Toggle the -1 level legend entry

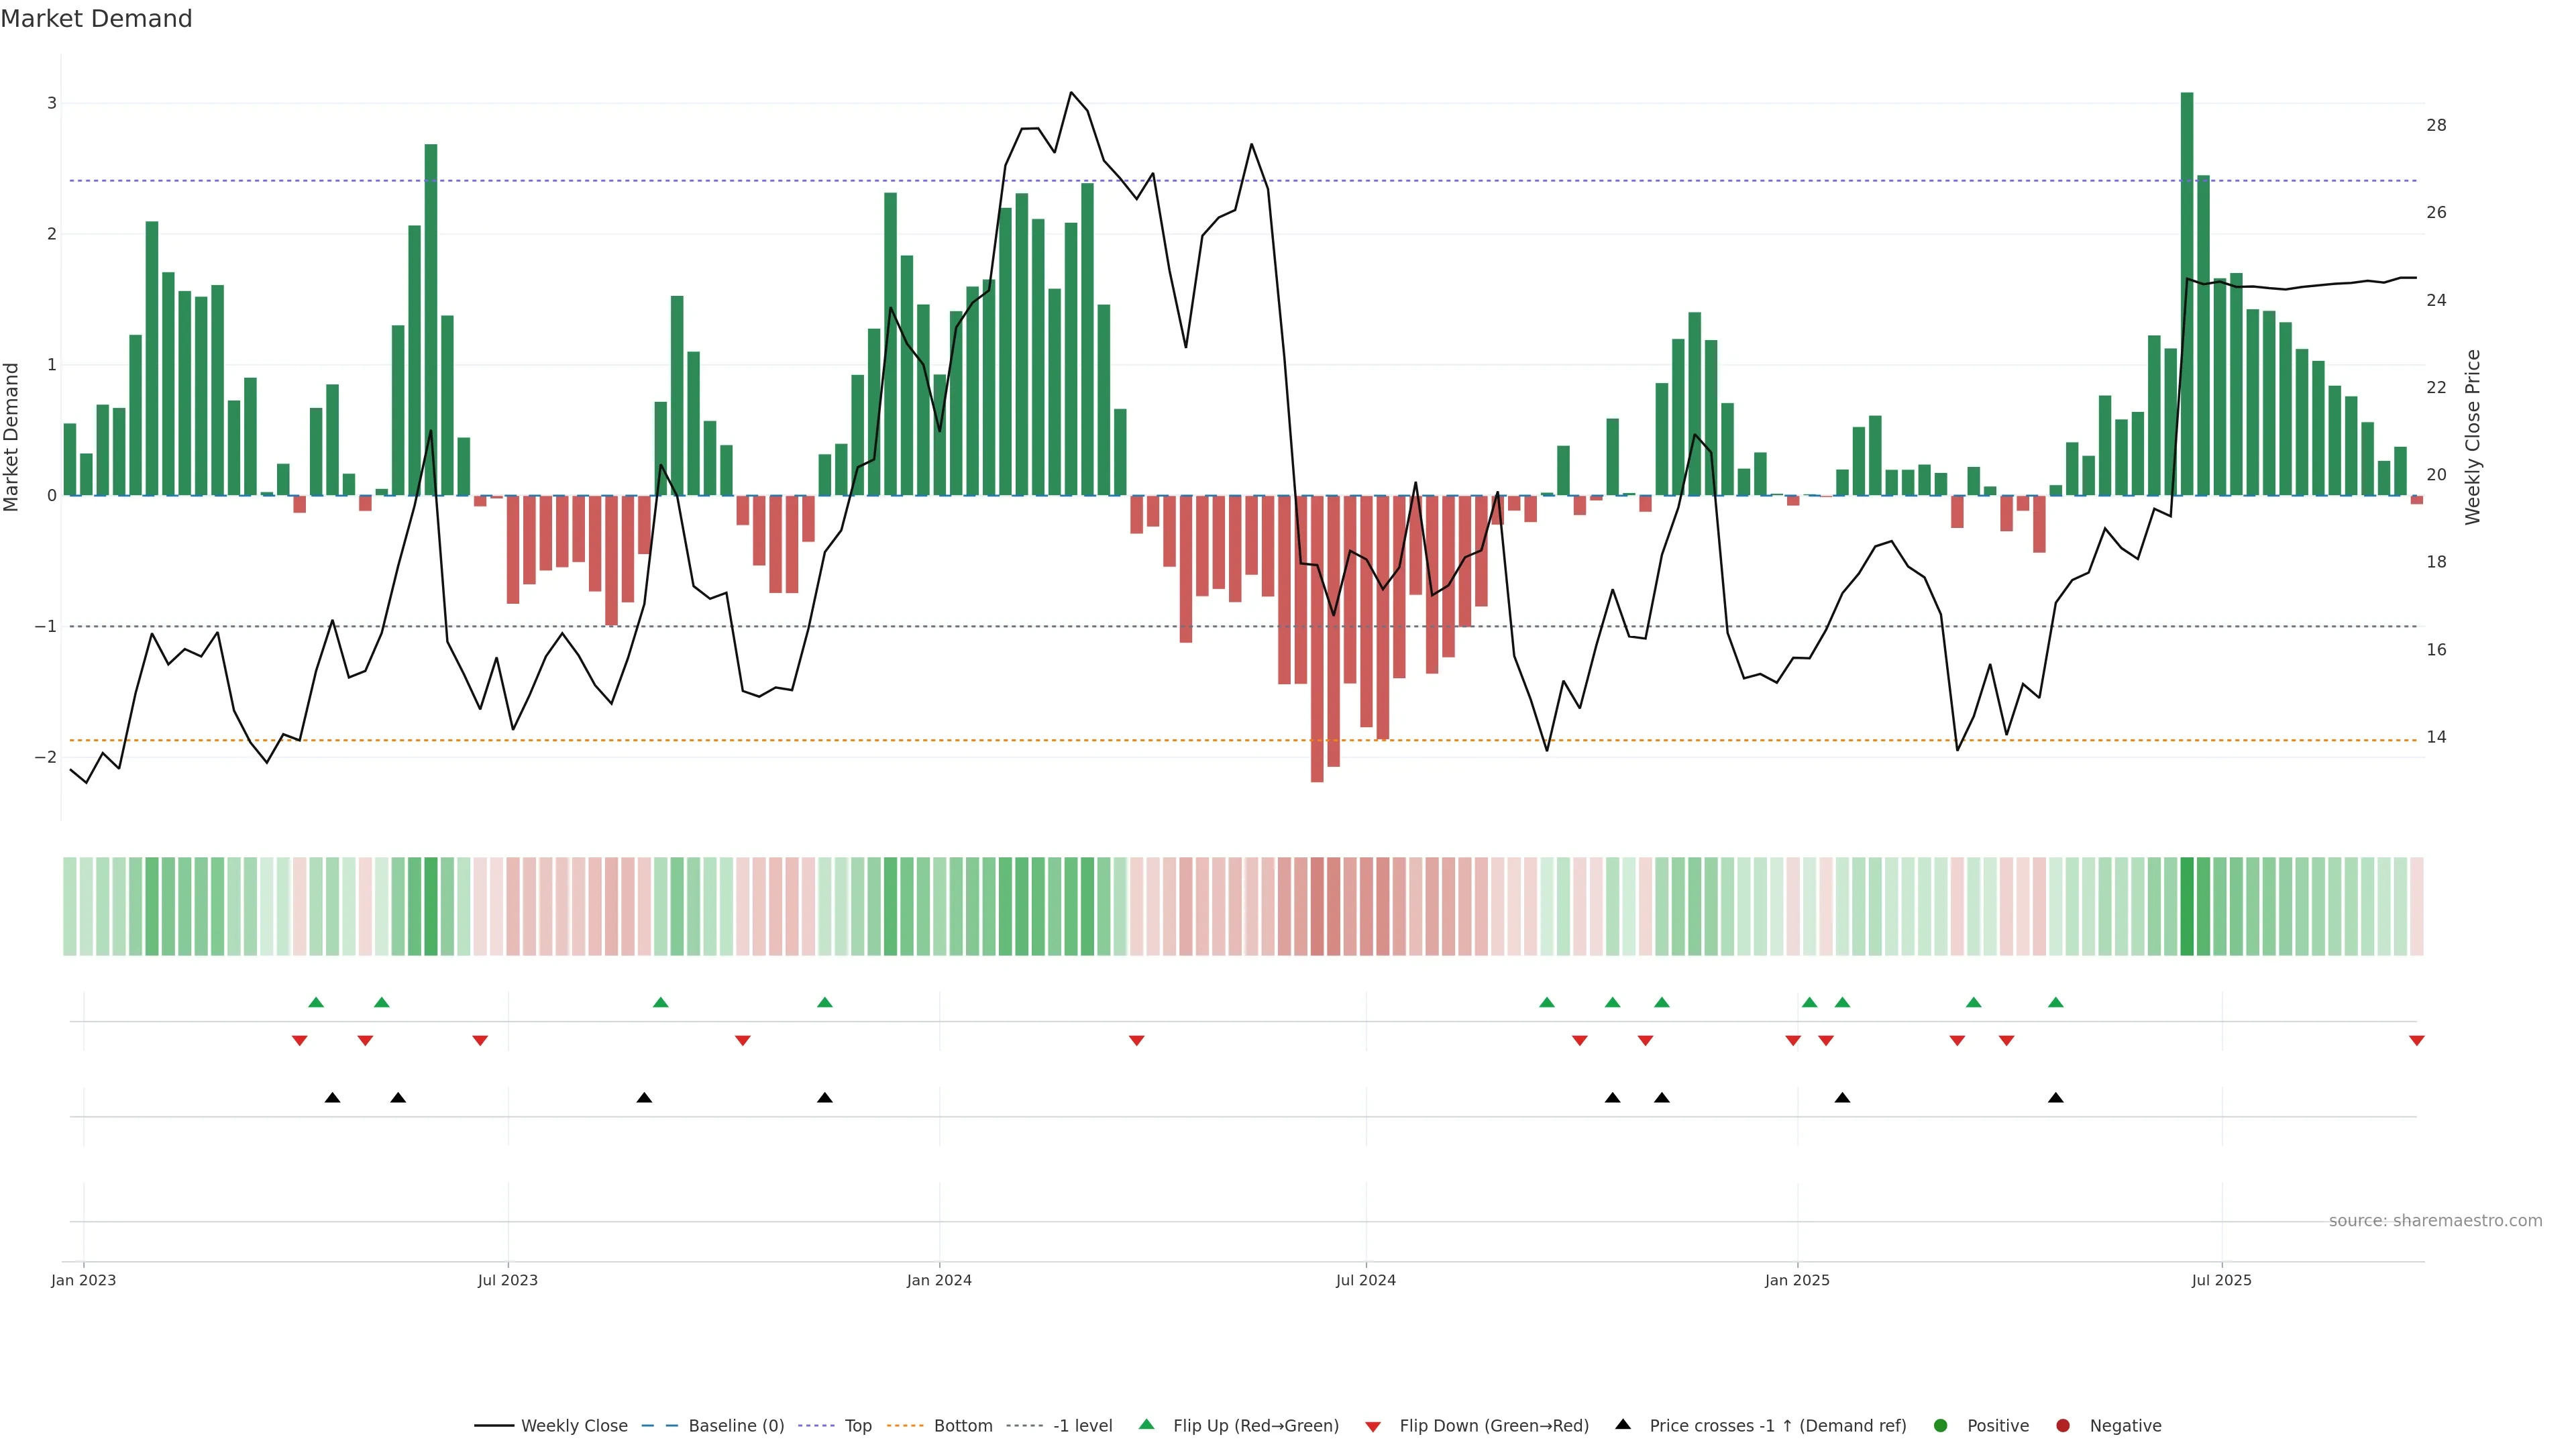click(1082, 1425)
